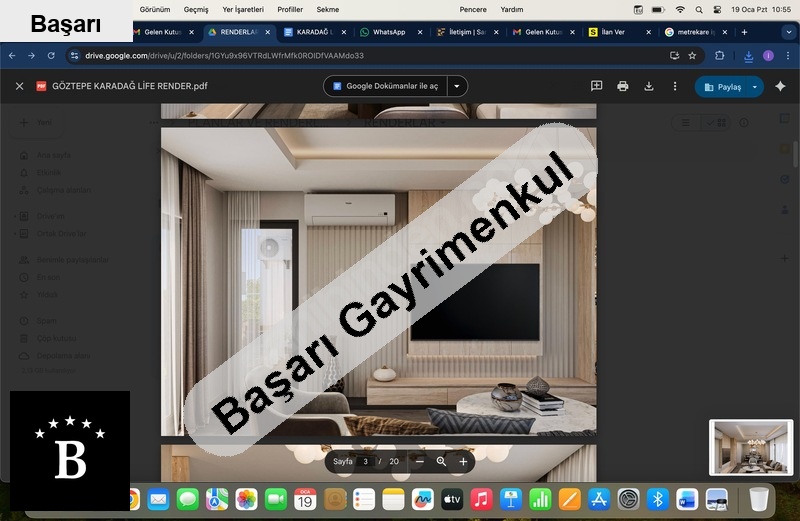Expand the Paylaş button dropdown arrow
Viewport: 800px width, 521px height.
(755, 87)
